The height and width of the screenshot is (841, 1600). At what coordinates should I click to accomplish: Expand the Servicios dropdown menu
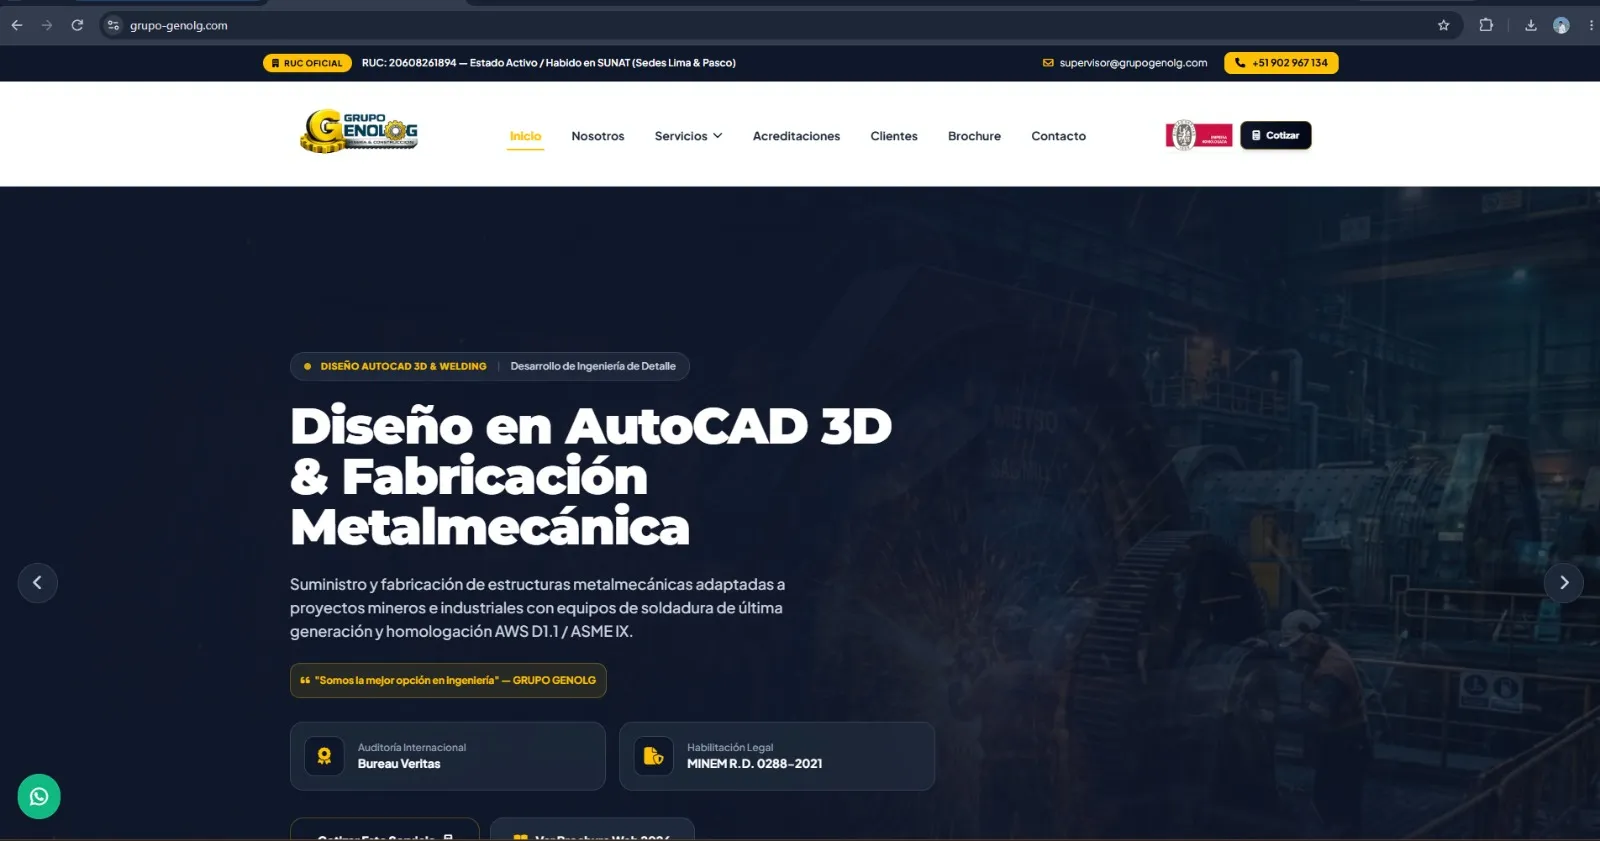[x=688, y=136]
